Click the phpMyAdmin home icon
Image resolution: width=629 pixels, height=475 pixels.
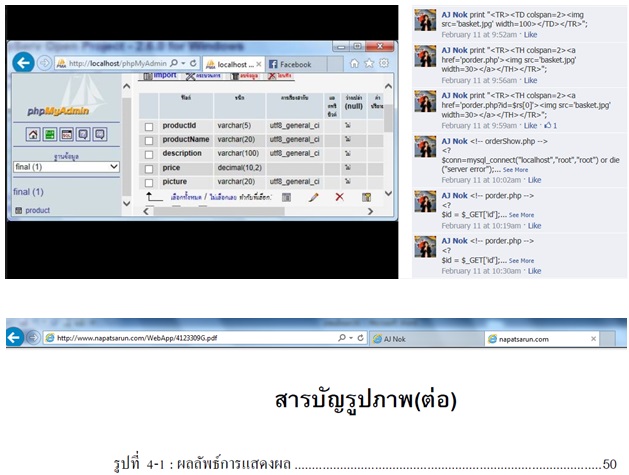coord(33,134)
